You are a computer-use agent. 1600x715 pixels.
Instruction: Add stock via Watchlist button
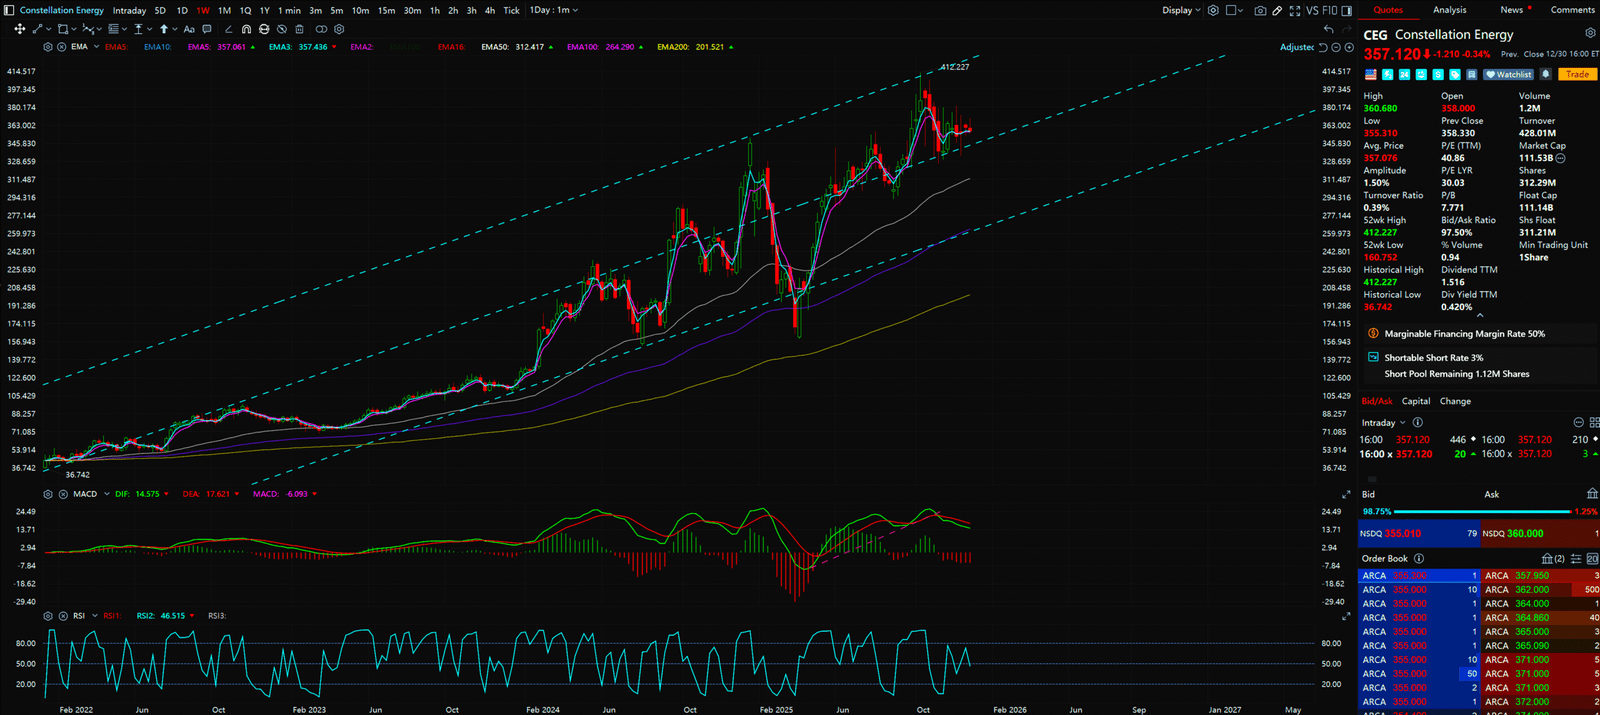click(1509, 74)
